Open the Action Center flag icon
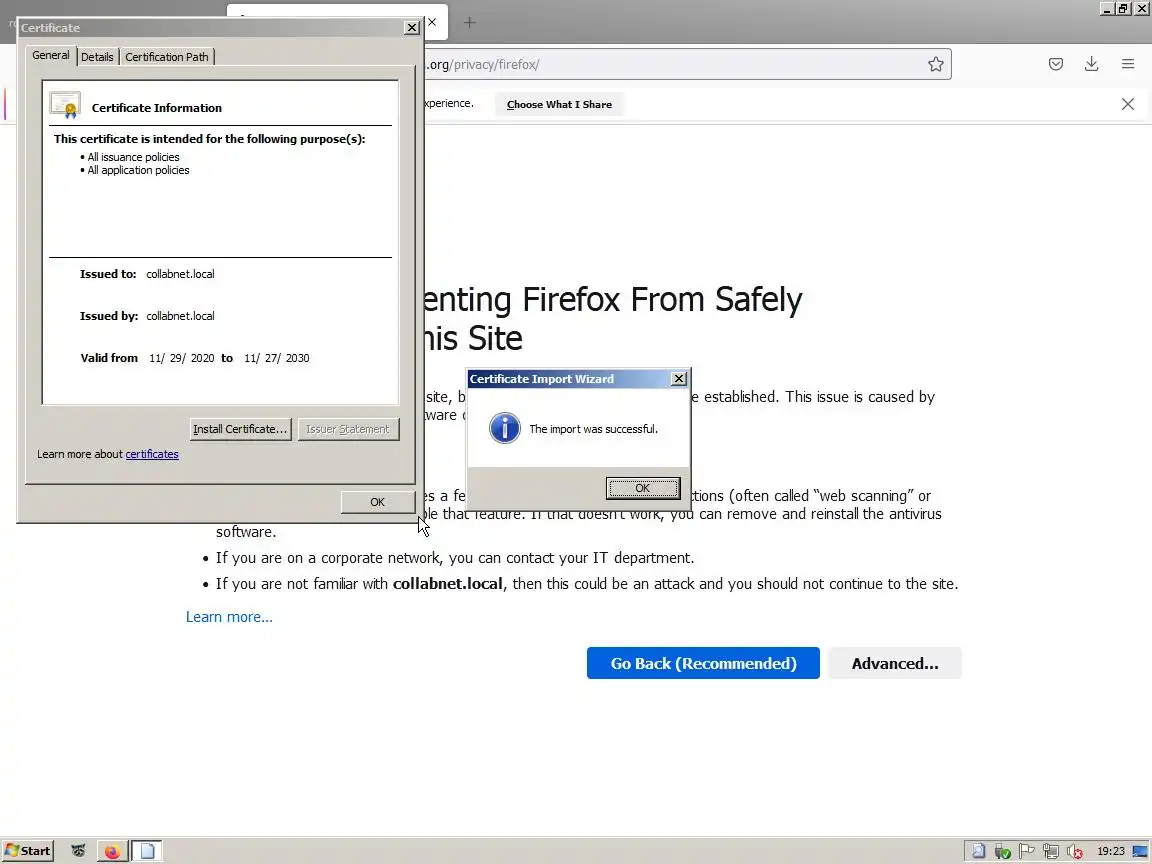Image resolution: width=1152 pixels, height=864 pixels. (x=1026, y=851)
